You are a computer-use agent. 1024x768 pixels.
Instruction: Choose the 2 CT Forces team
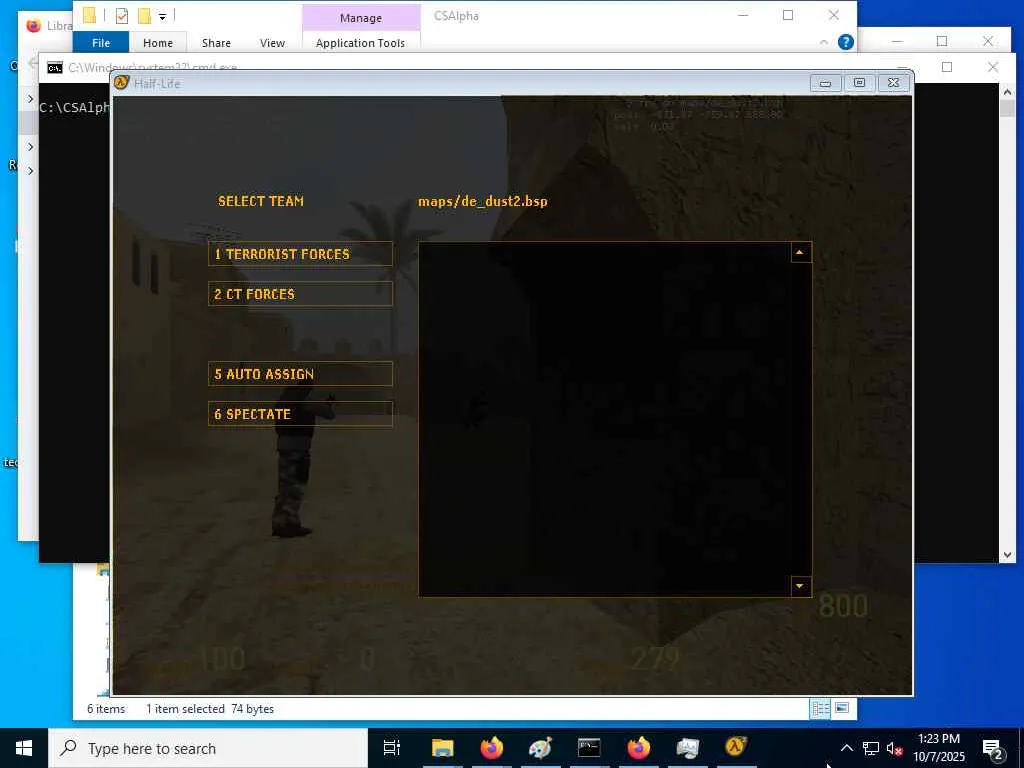click(300, 294)
